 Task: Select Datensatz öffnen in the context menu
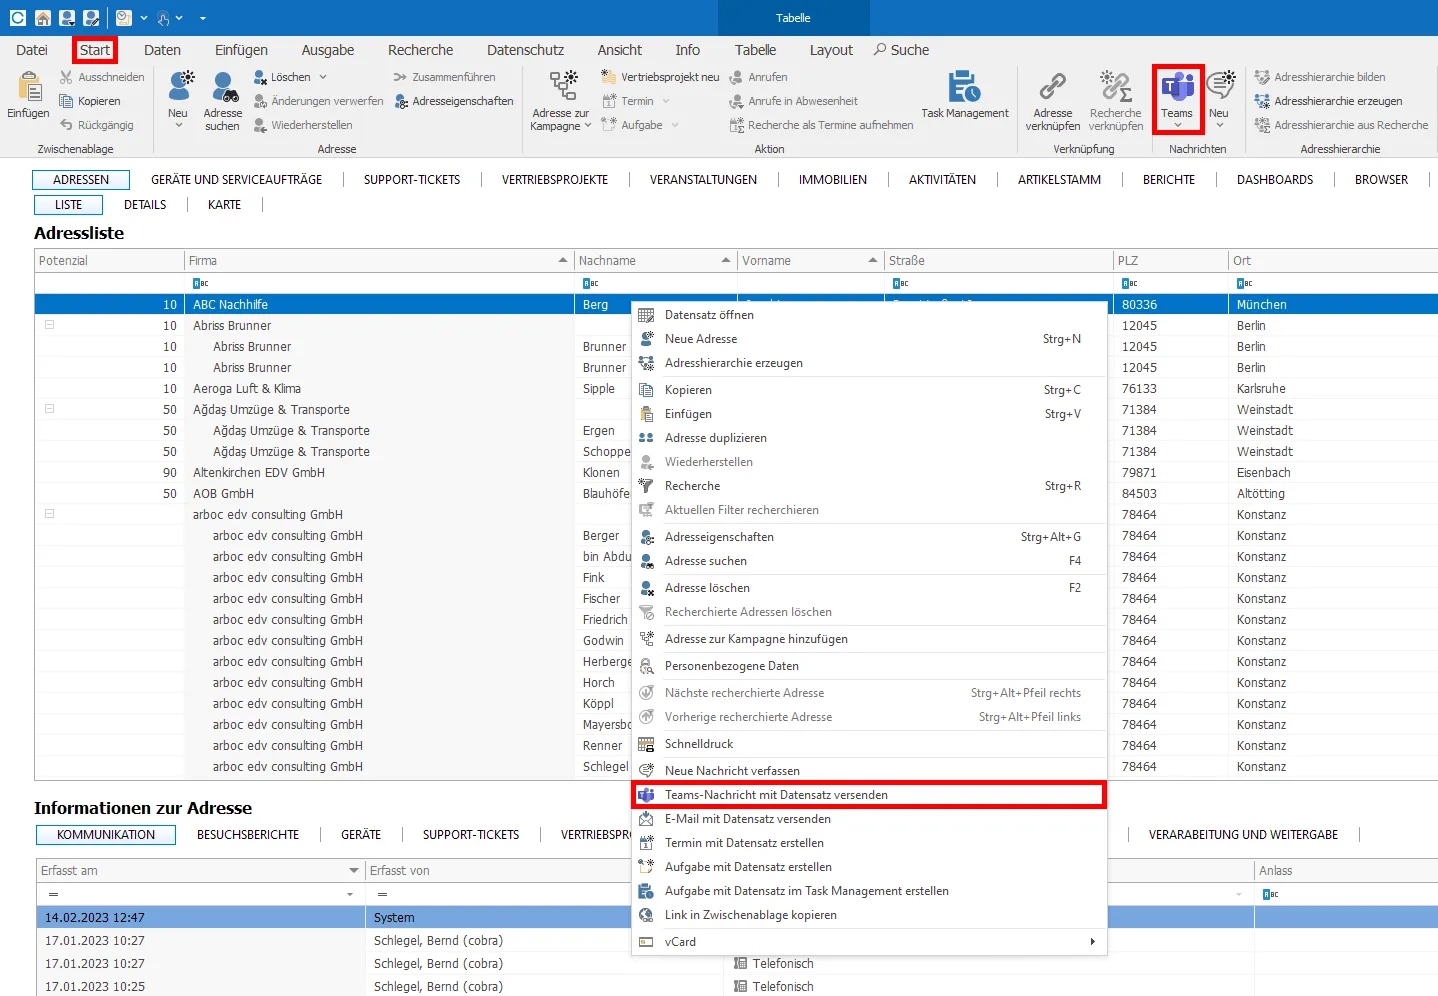(869, 315)
